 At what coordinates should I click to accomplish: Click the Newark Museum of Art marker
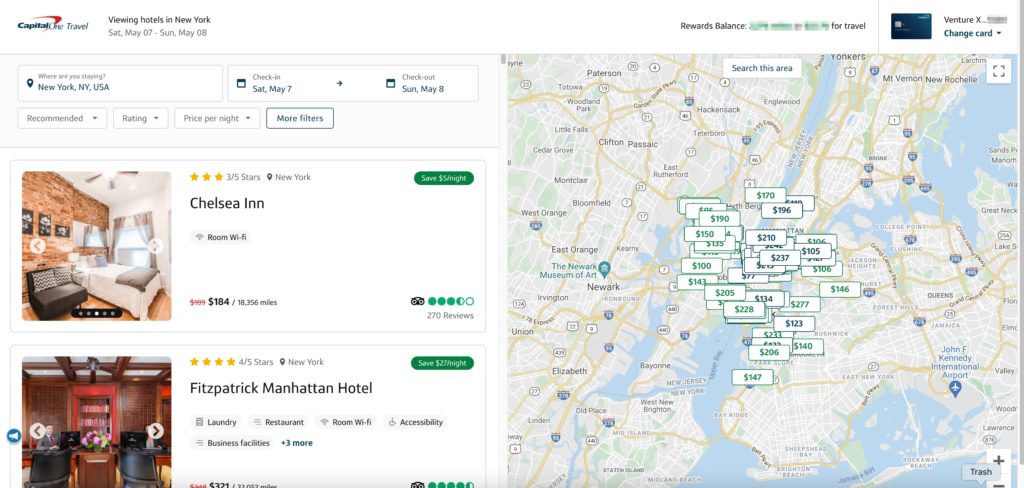605,268
